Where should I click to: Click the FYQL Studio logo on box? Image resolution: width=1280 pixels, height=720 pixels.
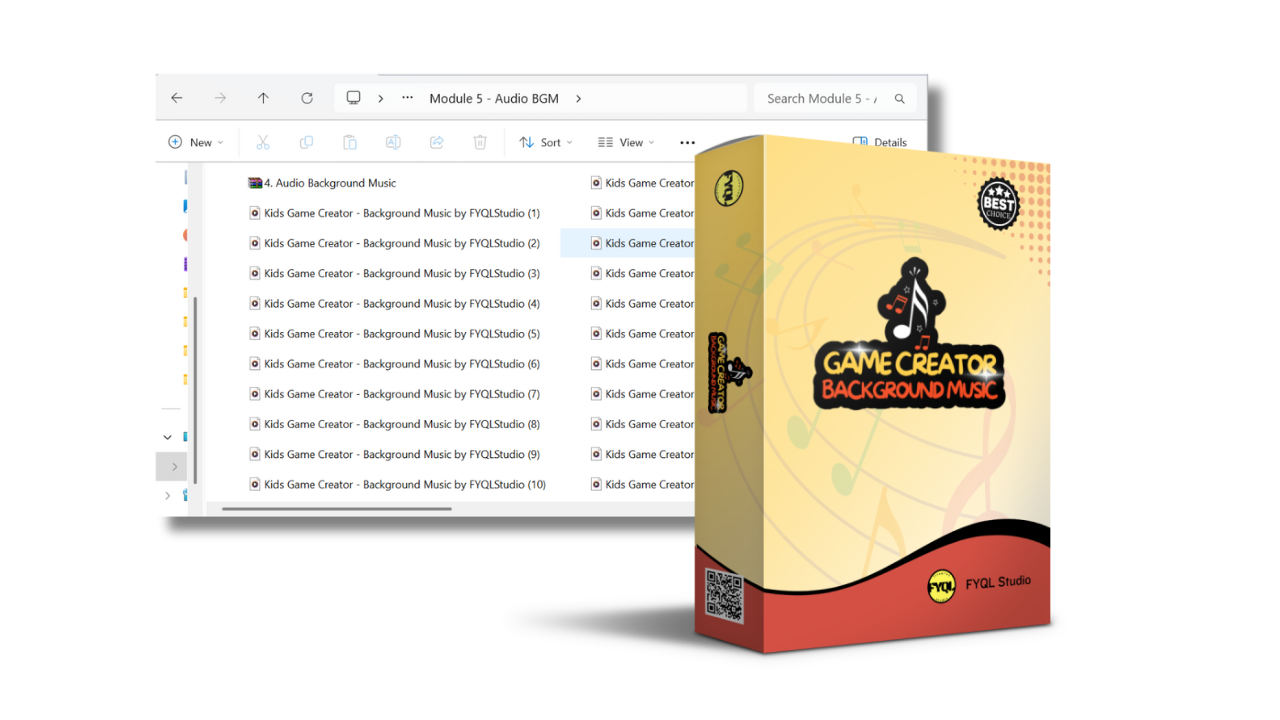pyautogui.click(x=941, y=587)
